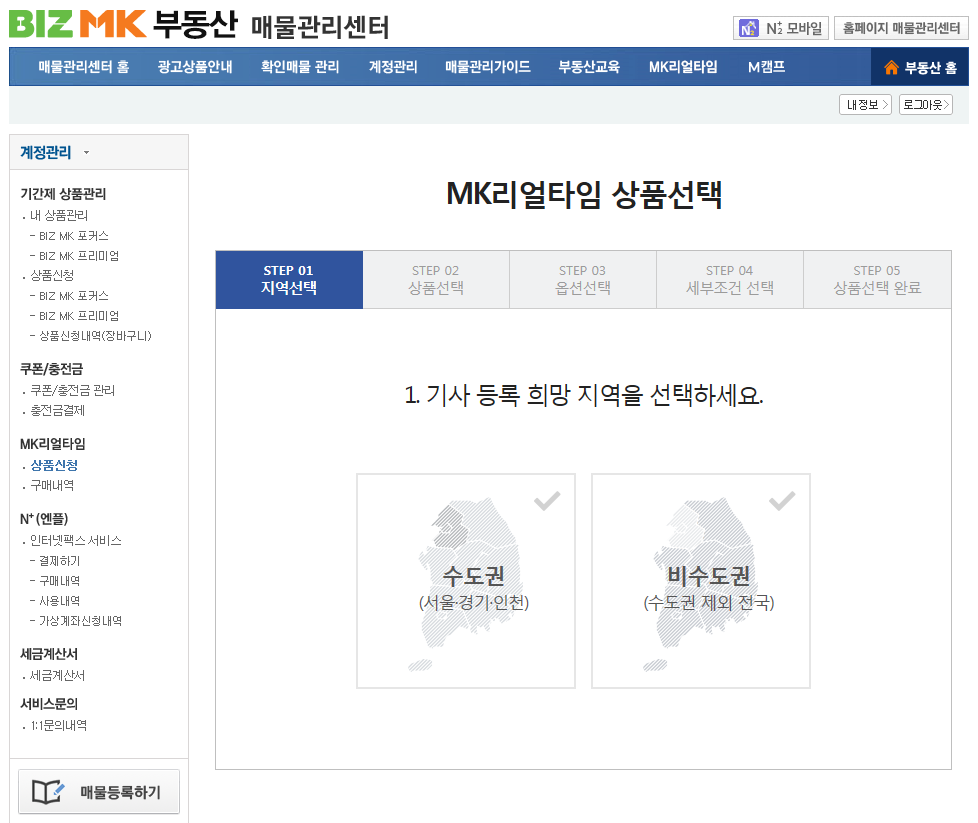Expand the 계정관리 sidebar dropdown arrow
Image resolution: width=978 pixels, height=823 pixels.
click(87, 152)
